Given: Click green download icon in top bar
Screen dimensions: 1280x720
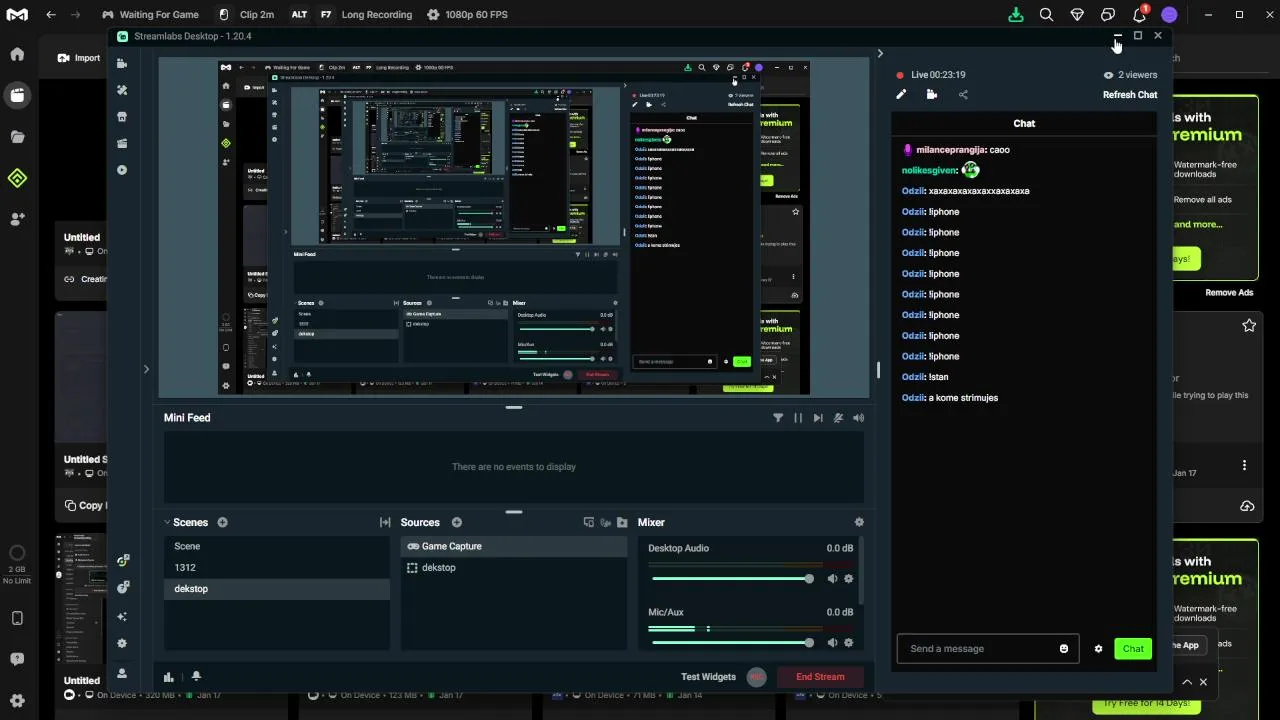Looking at the screenshot, I should [x=1016, y=15].
